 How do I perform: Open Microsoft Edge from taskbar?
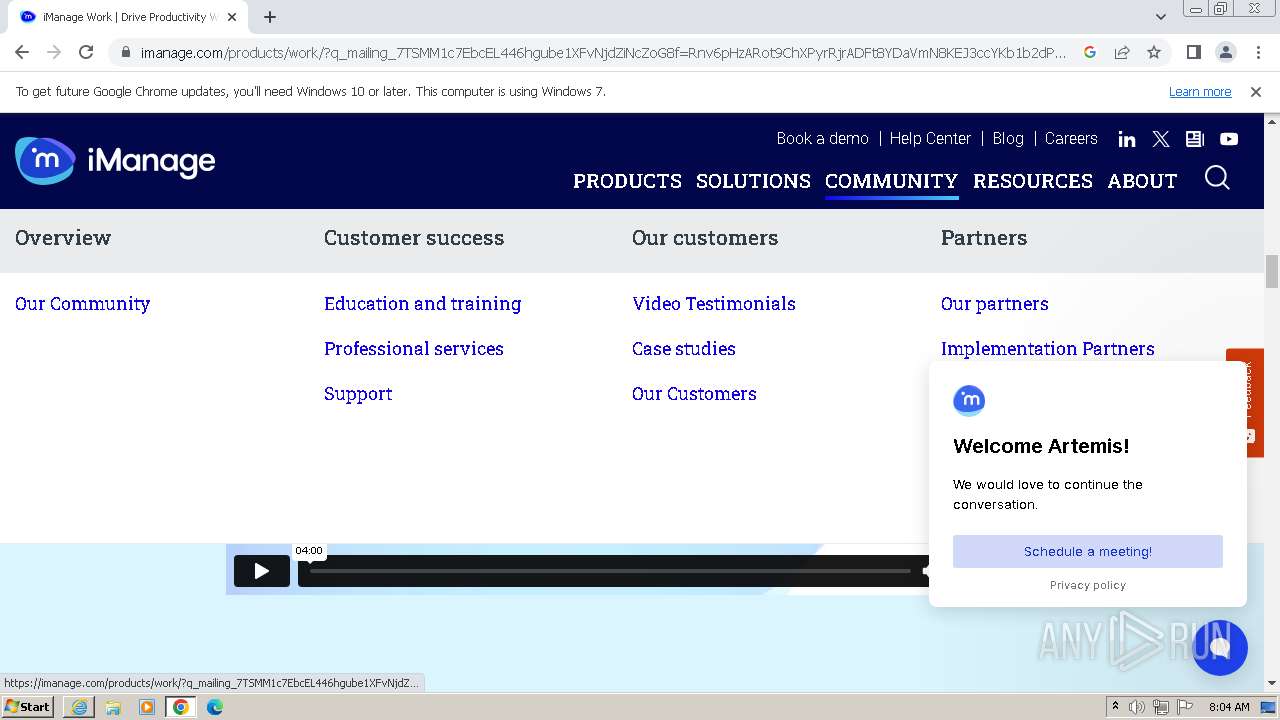(x=215, y=707)
